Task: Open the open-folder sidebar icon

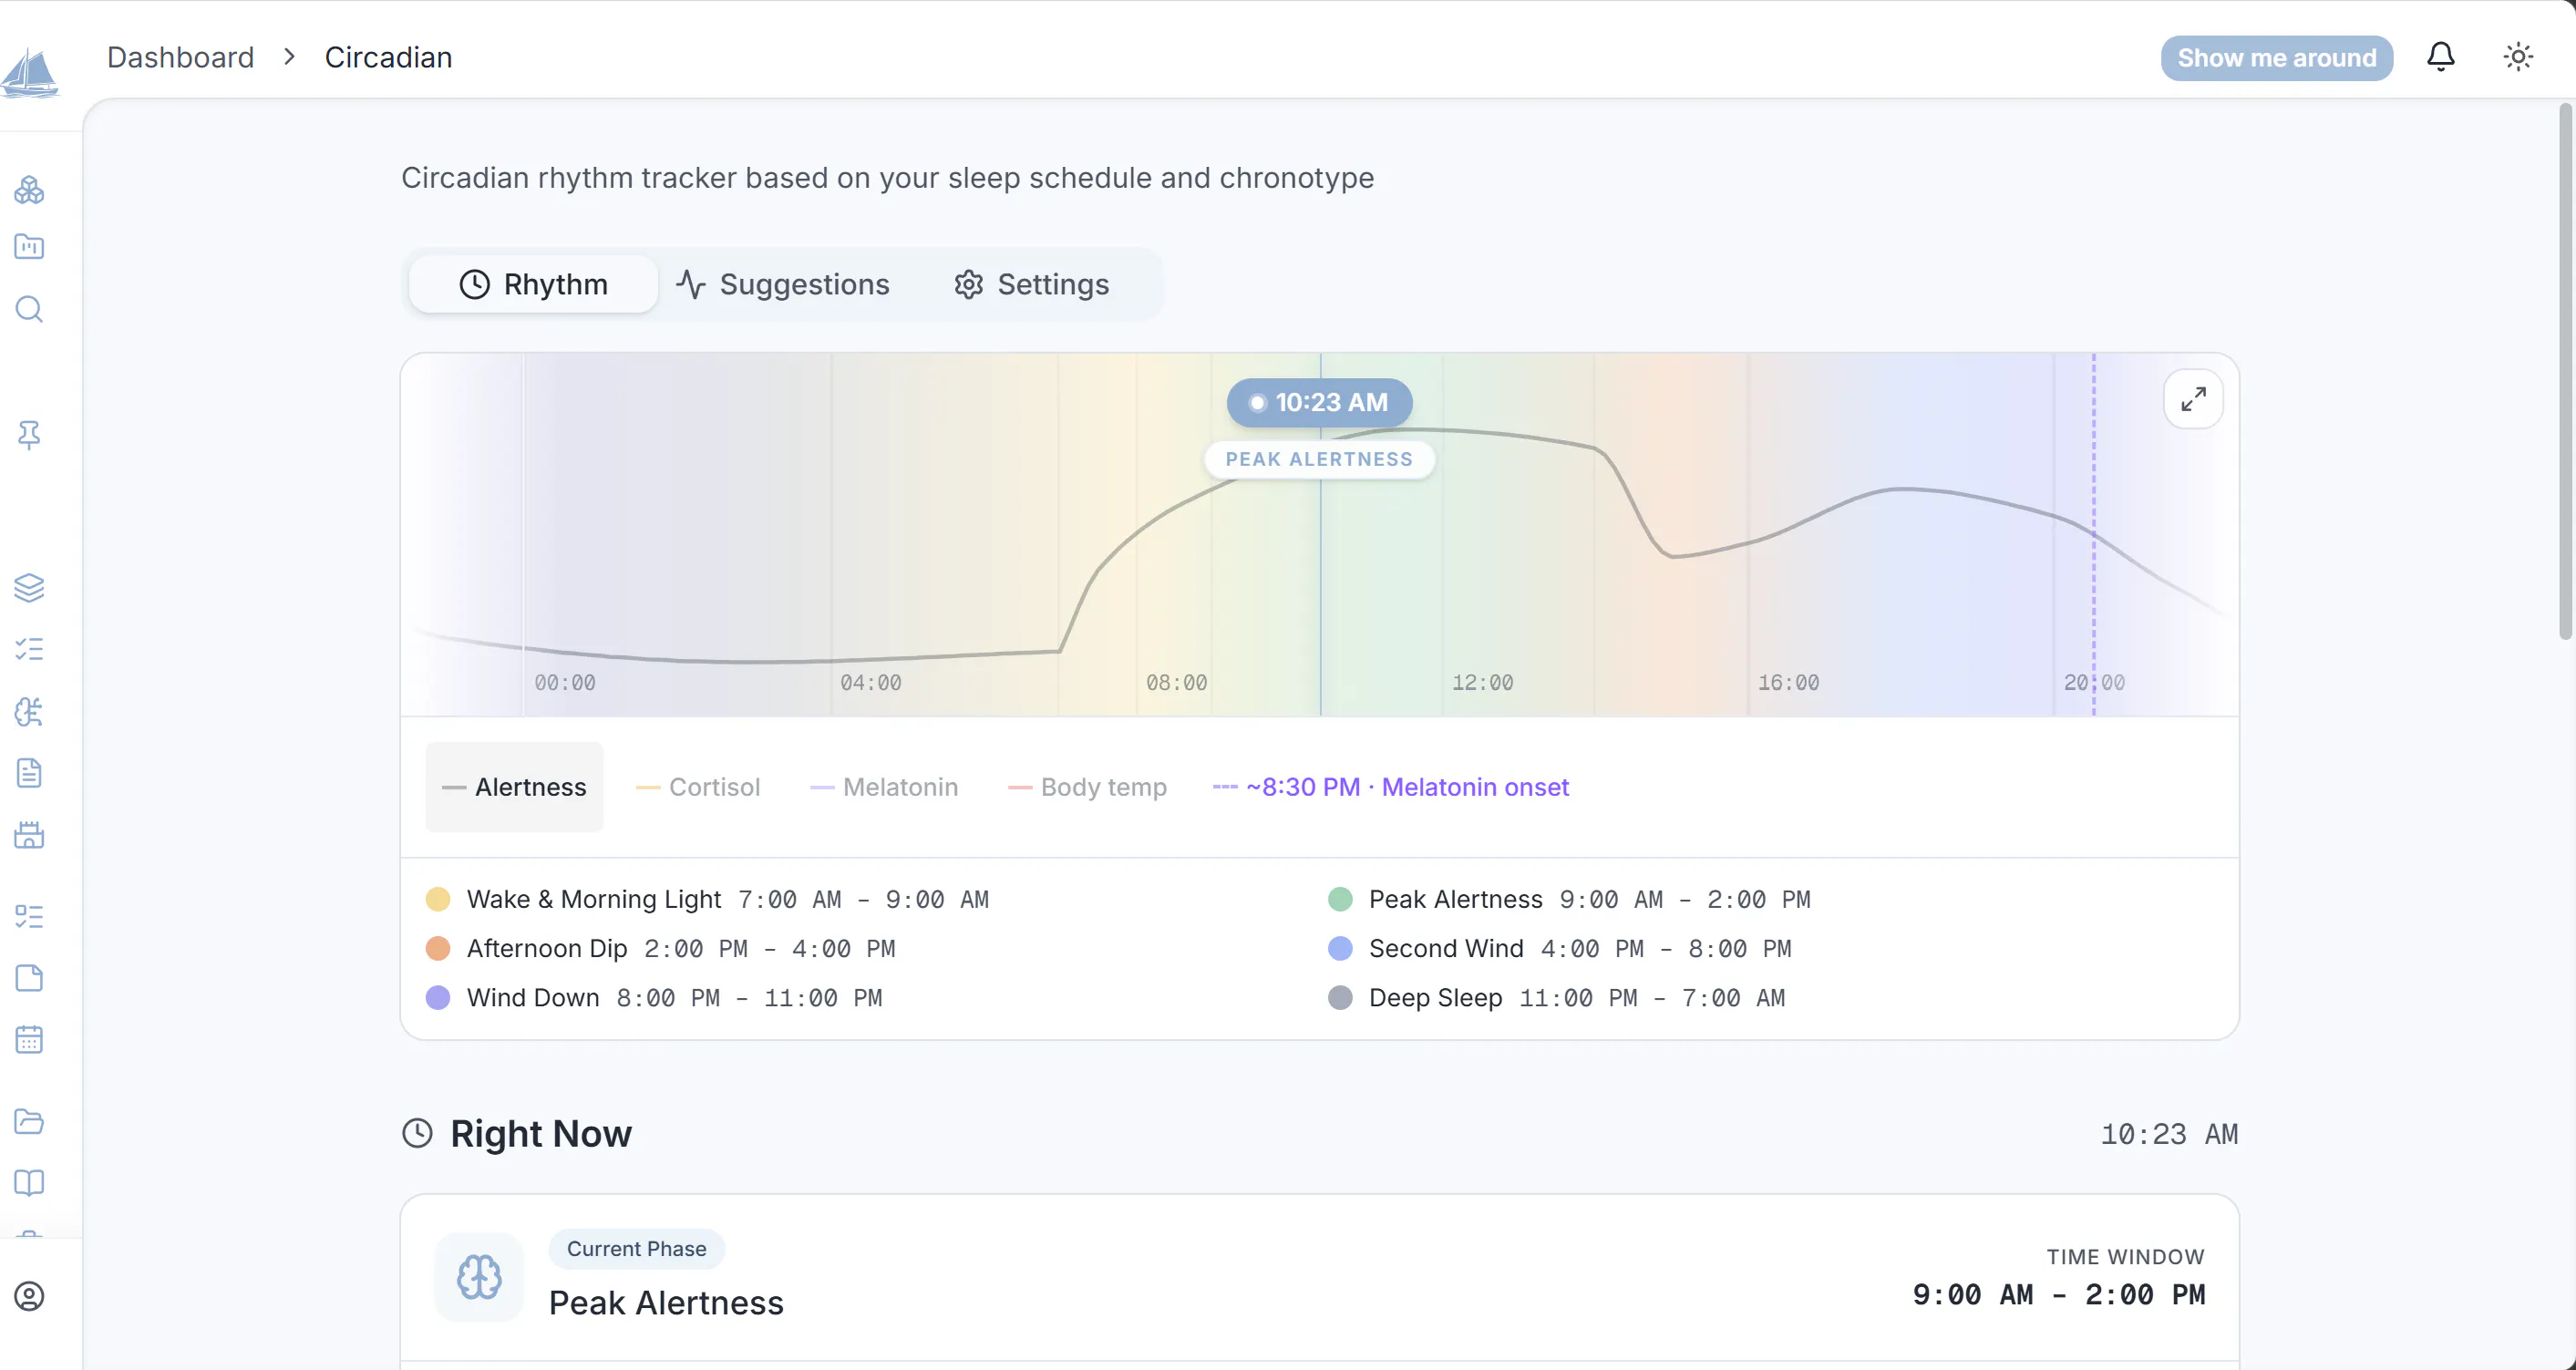Action: [x=29, y=1121]
